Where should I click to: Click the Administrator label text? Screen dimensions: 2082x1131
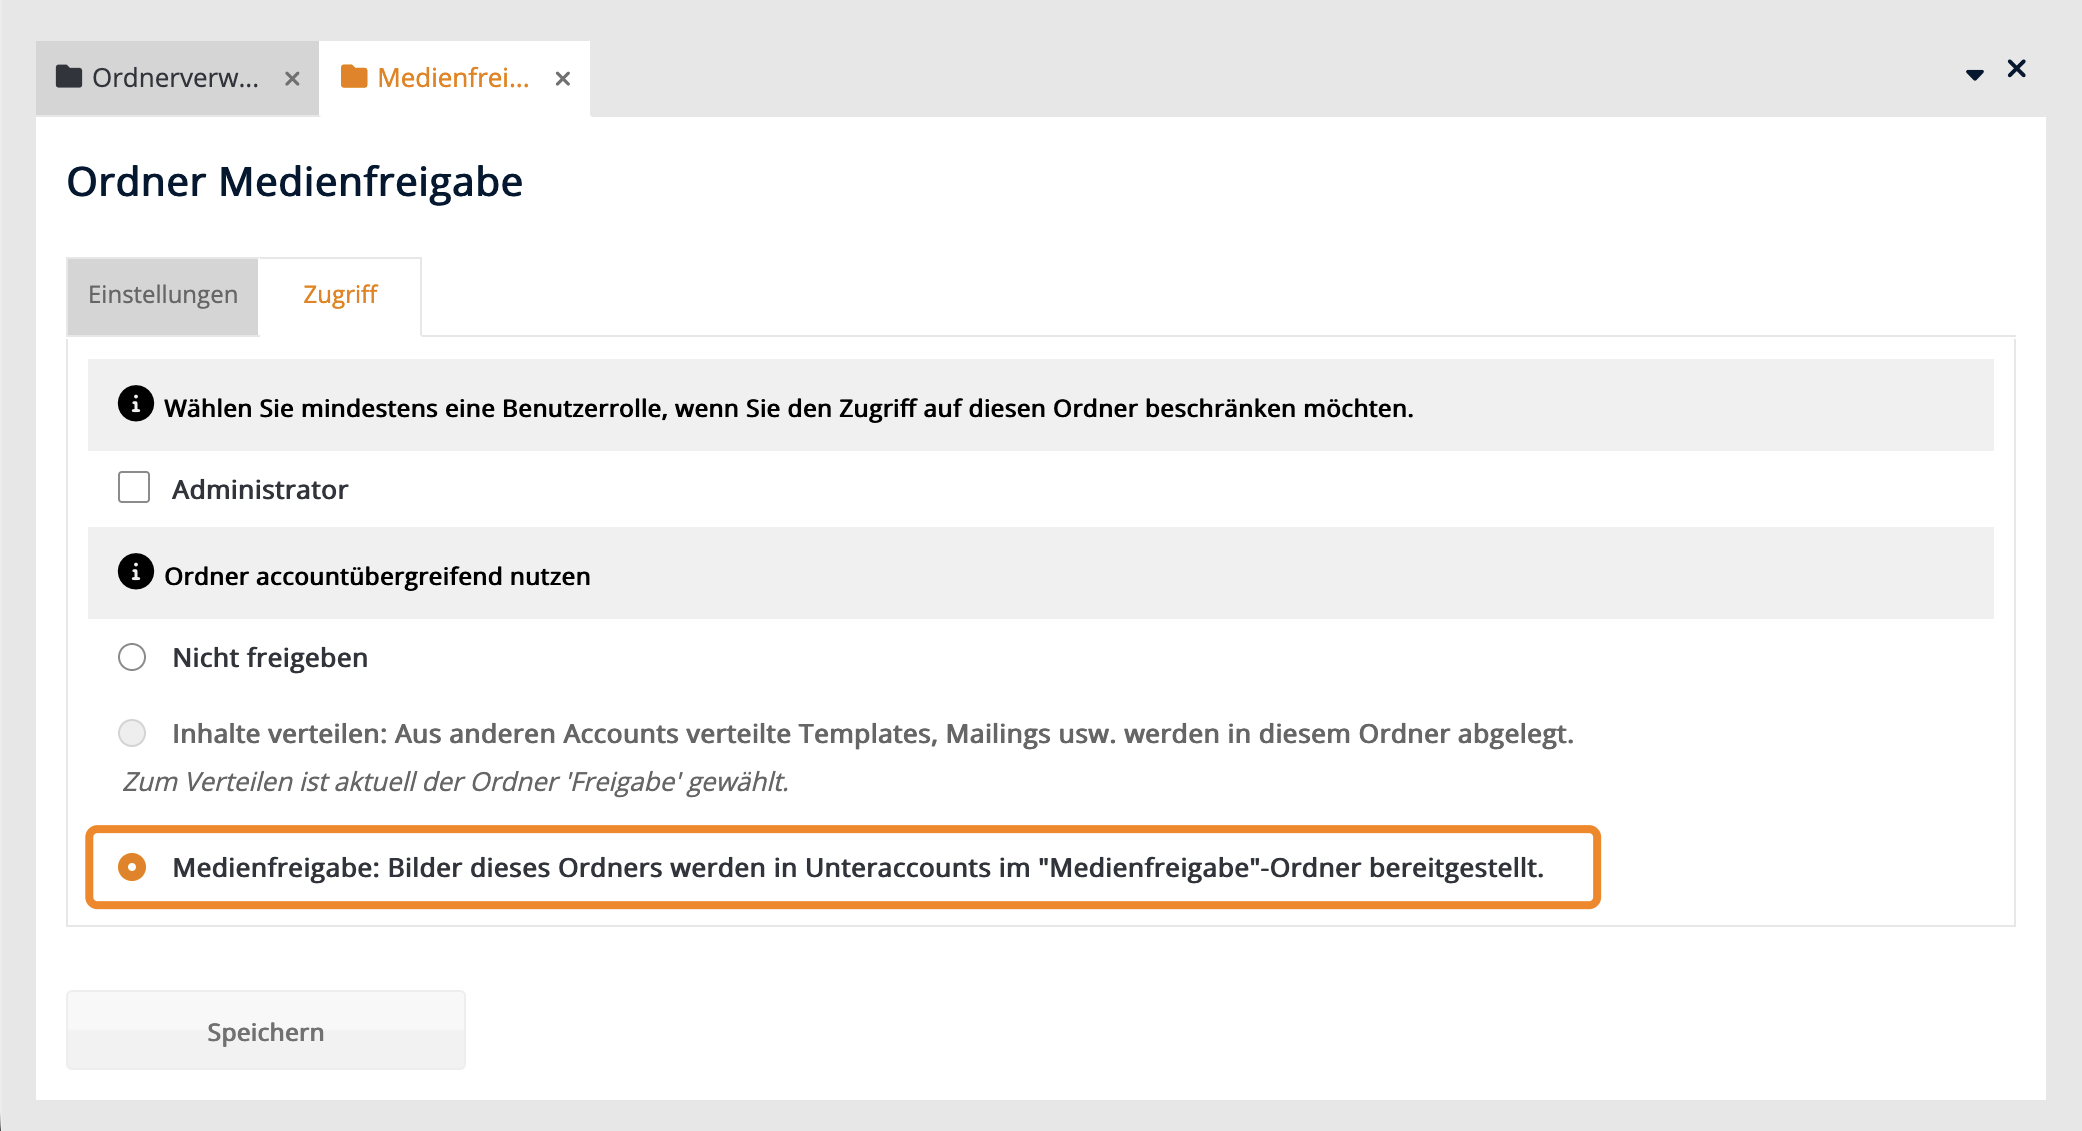click(x=260, y=489)
